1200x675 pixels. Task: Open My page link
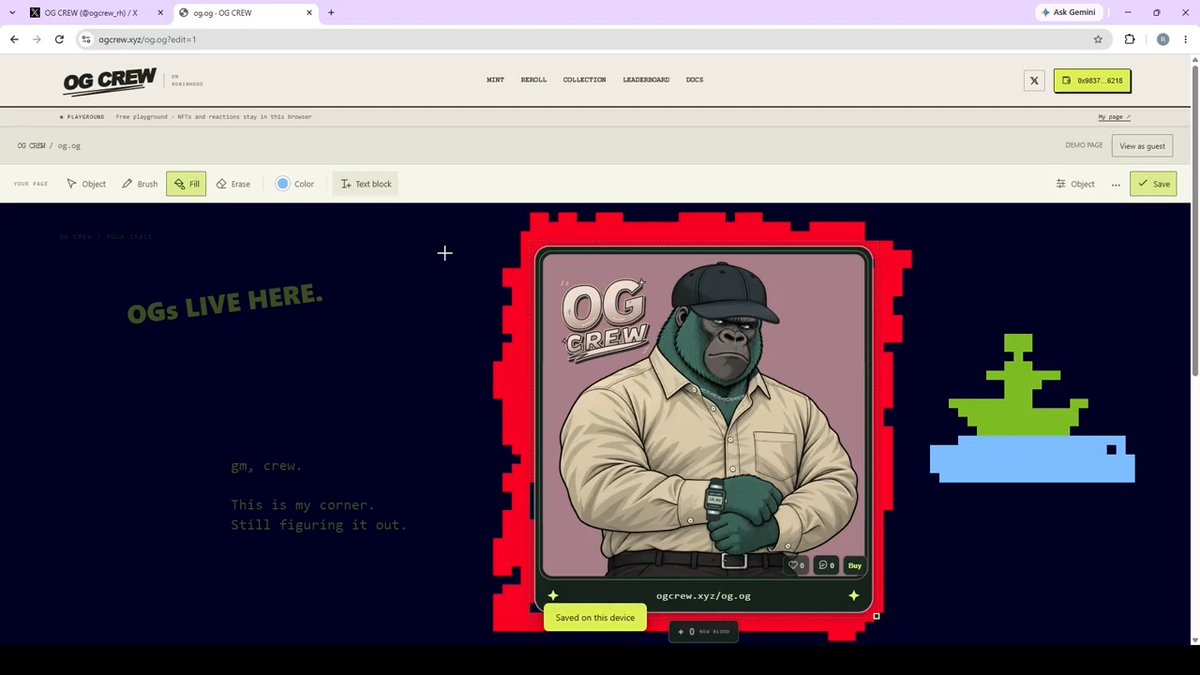click(1114, 117)
